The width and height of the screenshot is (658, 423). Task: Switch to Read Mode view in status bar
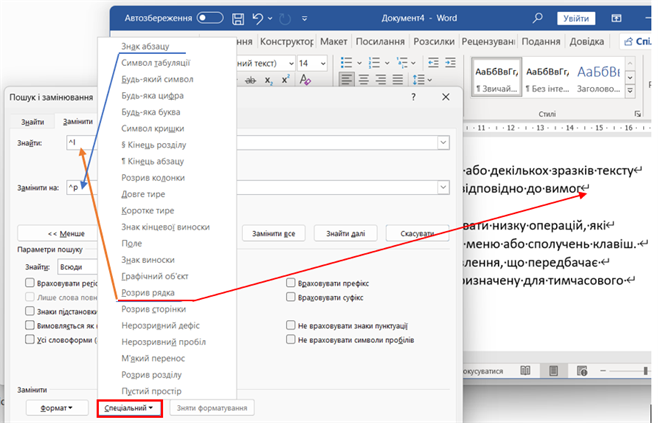click(526, 370)
